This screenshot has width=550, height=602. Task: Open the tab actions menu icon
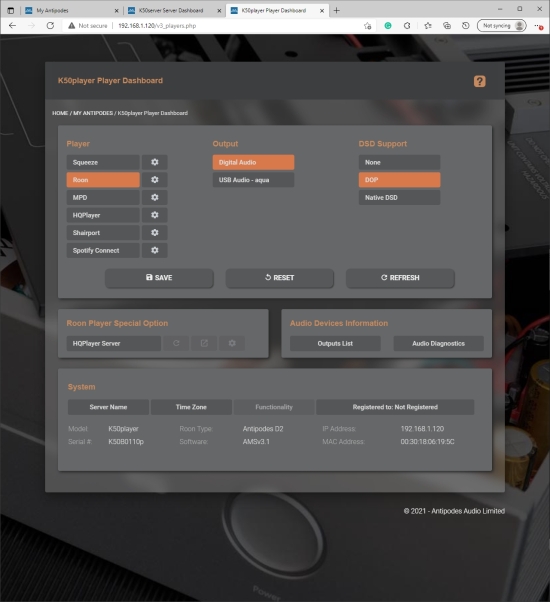(x=11, y=10)
